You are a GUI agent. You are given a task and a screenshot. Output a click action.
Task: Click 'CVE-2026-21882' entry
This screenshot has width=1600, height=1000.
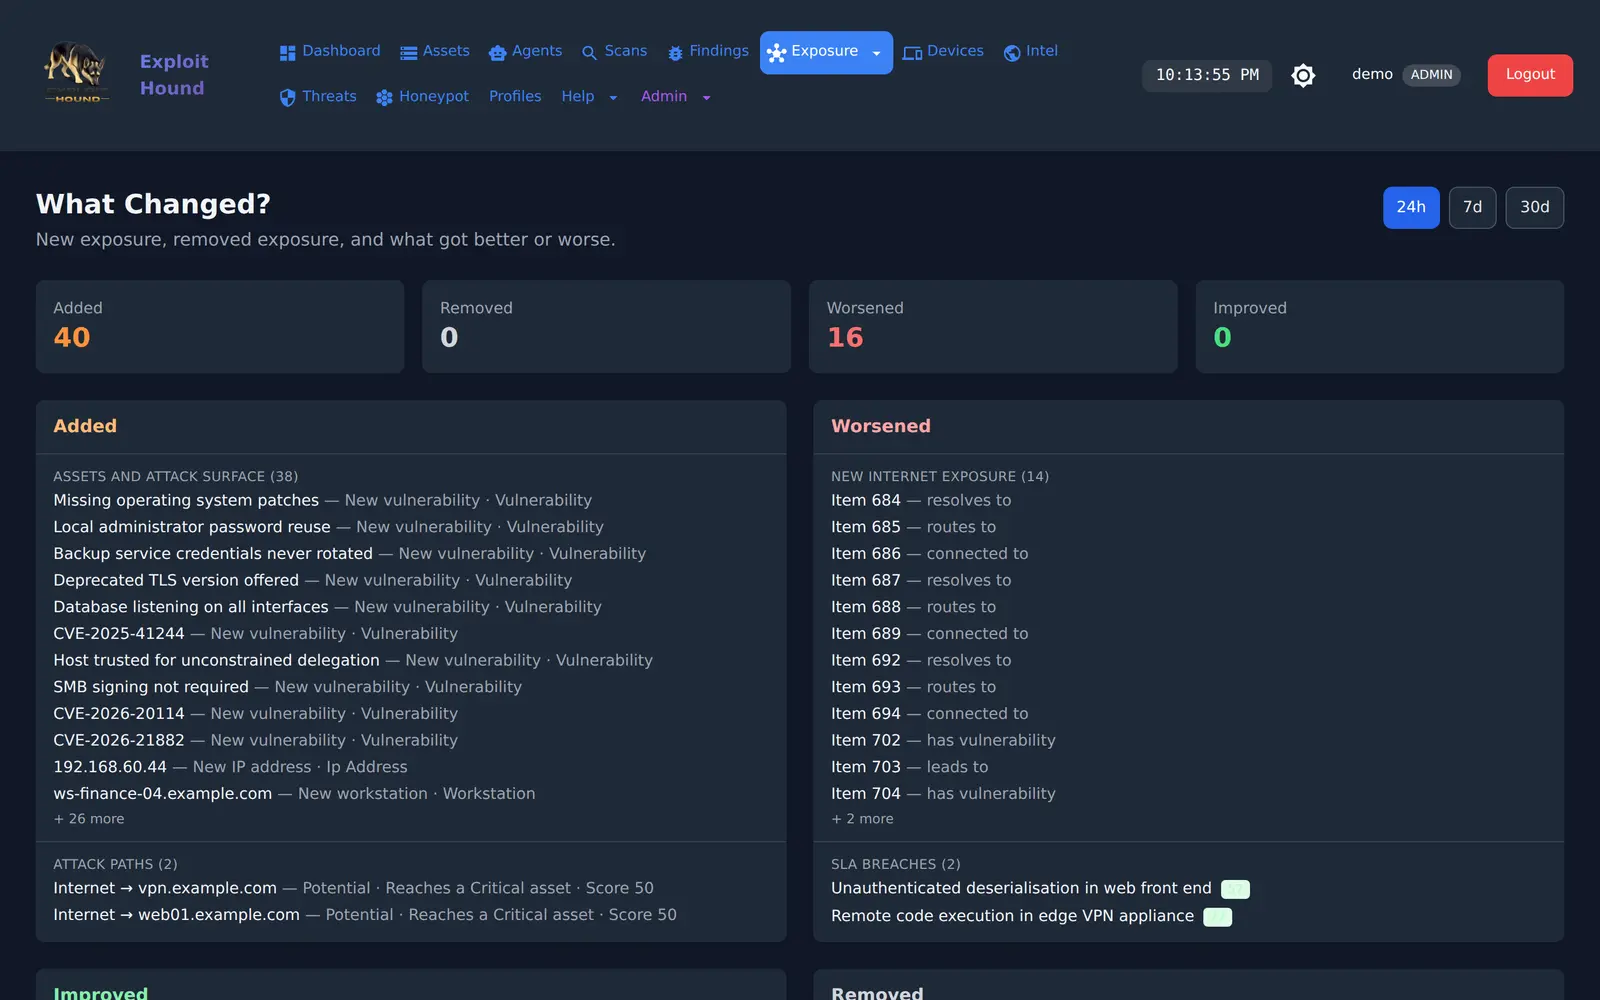[x=119, y=740]
